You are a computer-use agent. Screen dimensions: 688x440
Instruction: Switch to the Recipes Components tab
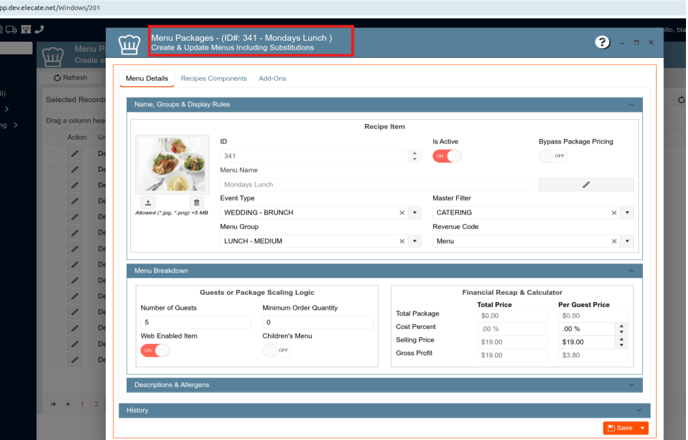(214, 78)
